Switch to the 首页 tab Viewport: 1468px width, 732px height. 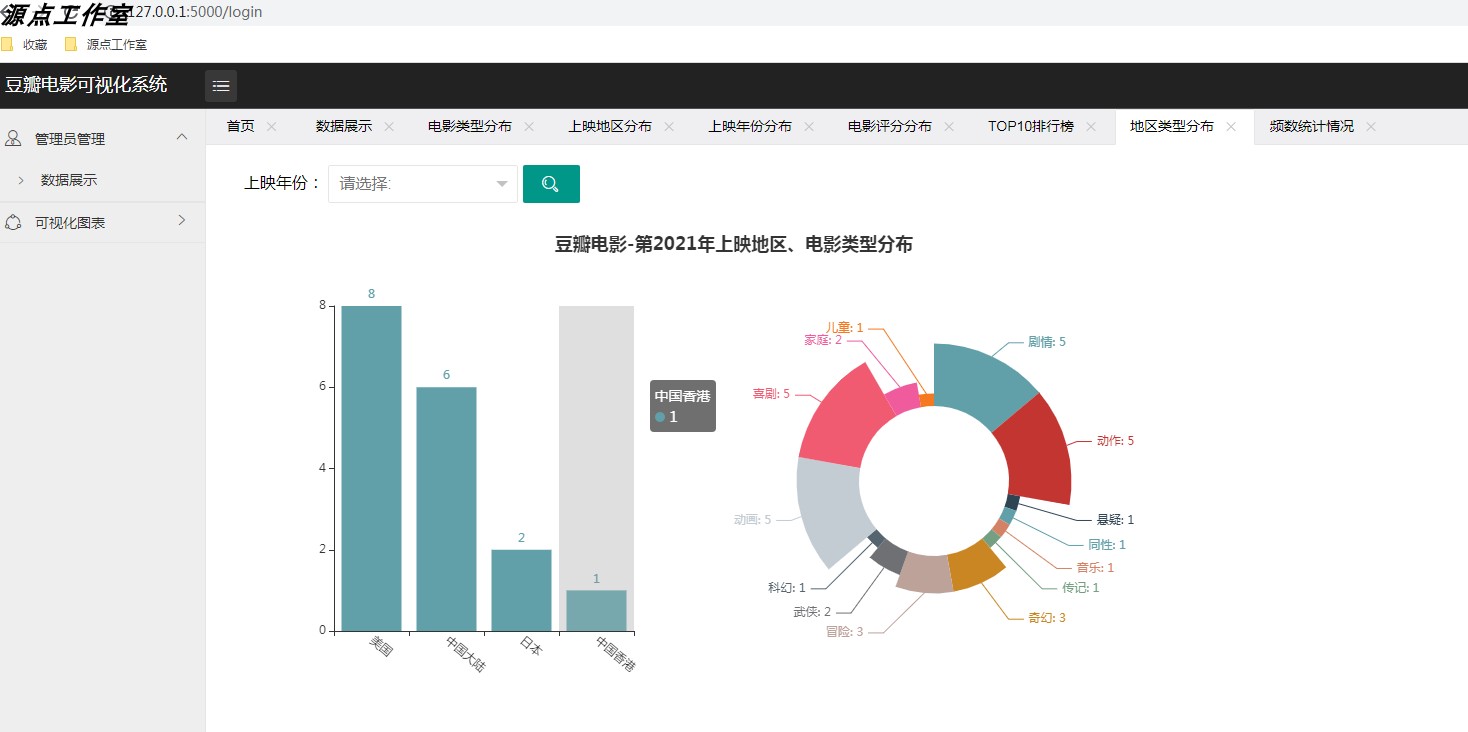coord(240,127)
